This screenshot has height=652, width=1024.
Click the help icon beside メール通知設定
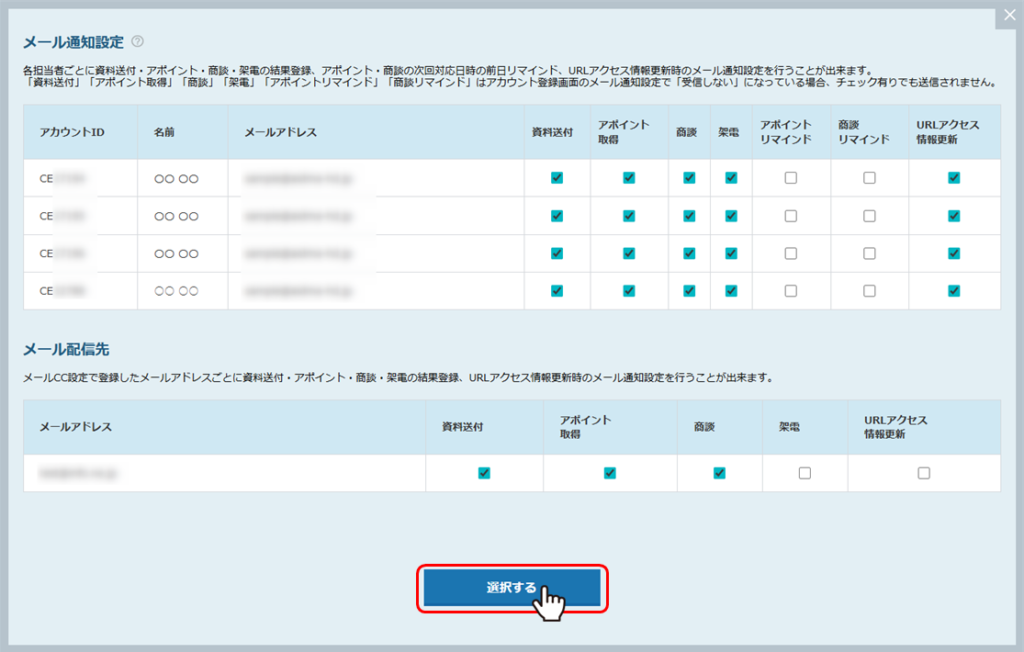click(x=137, y=42)
